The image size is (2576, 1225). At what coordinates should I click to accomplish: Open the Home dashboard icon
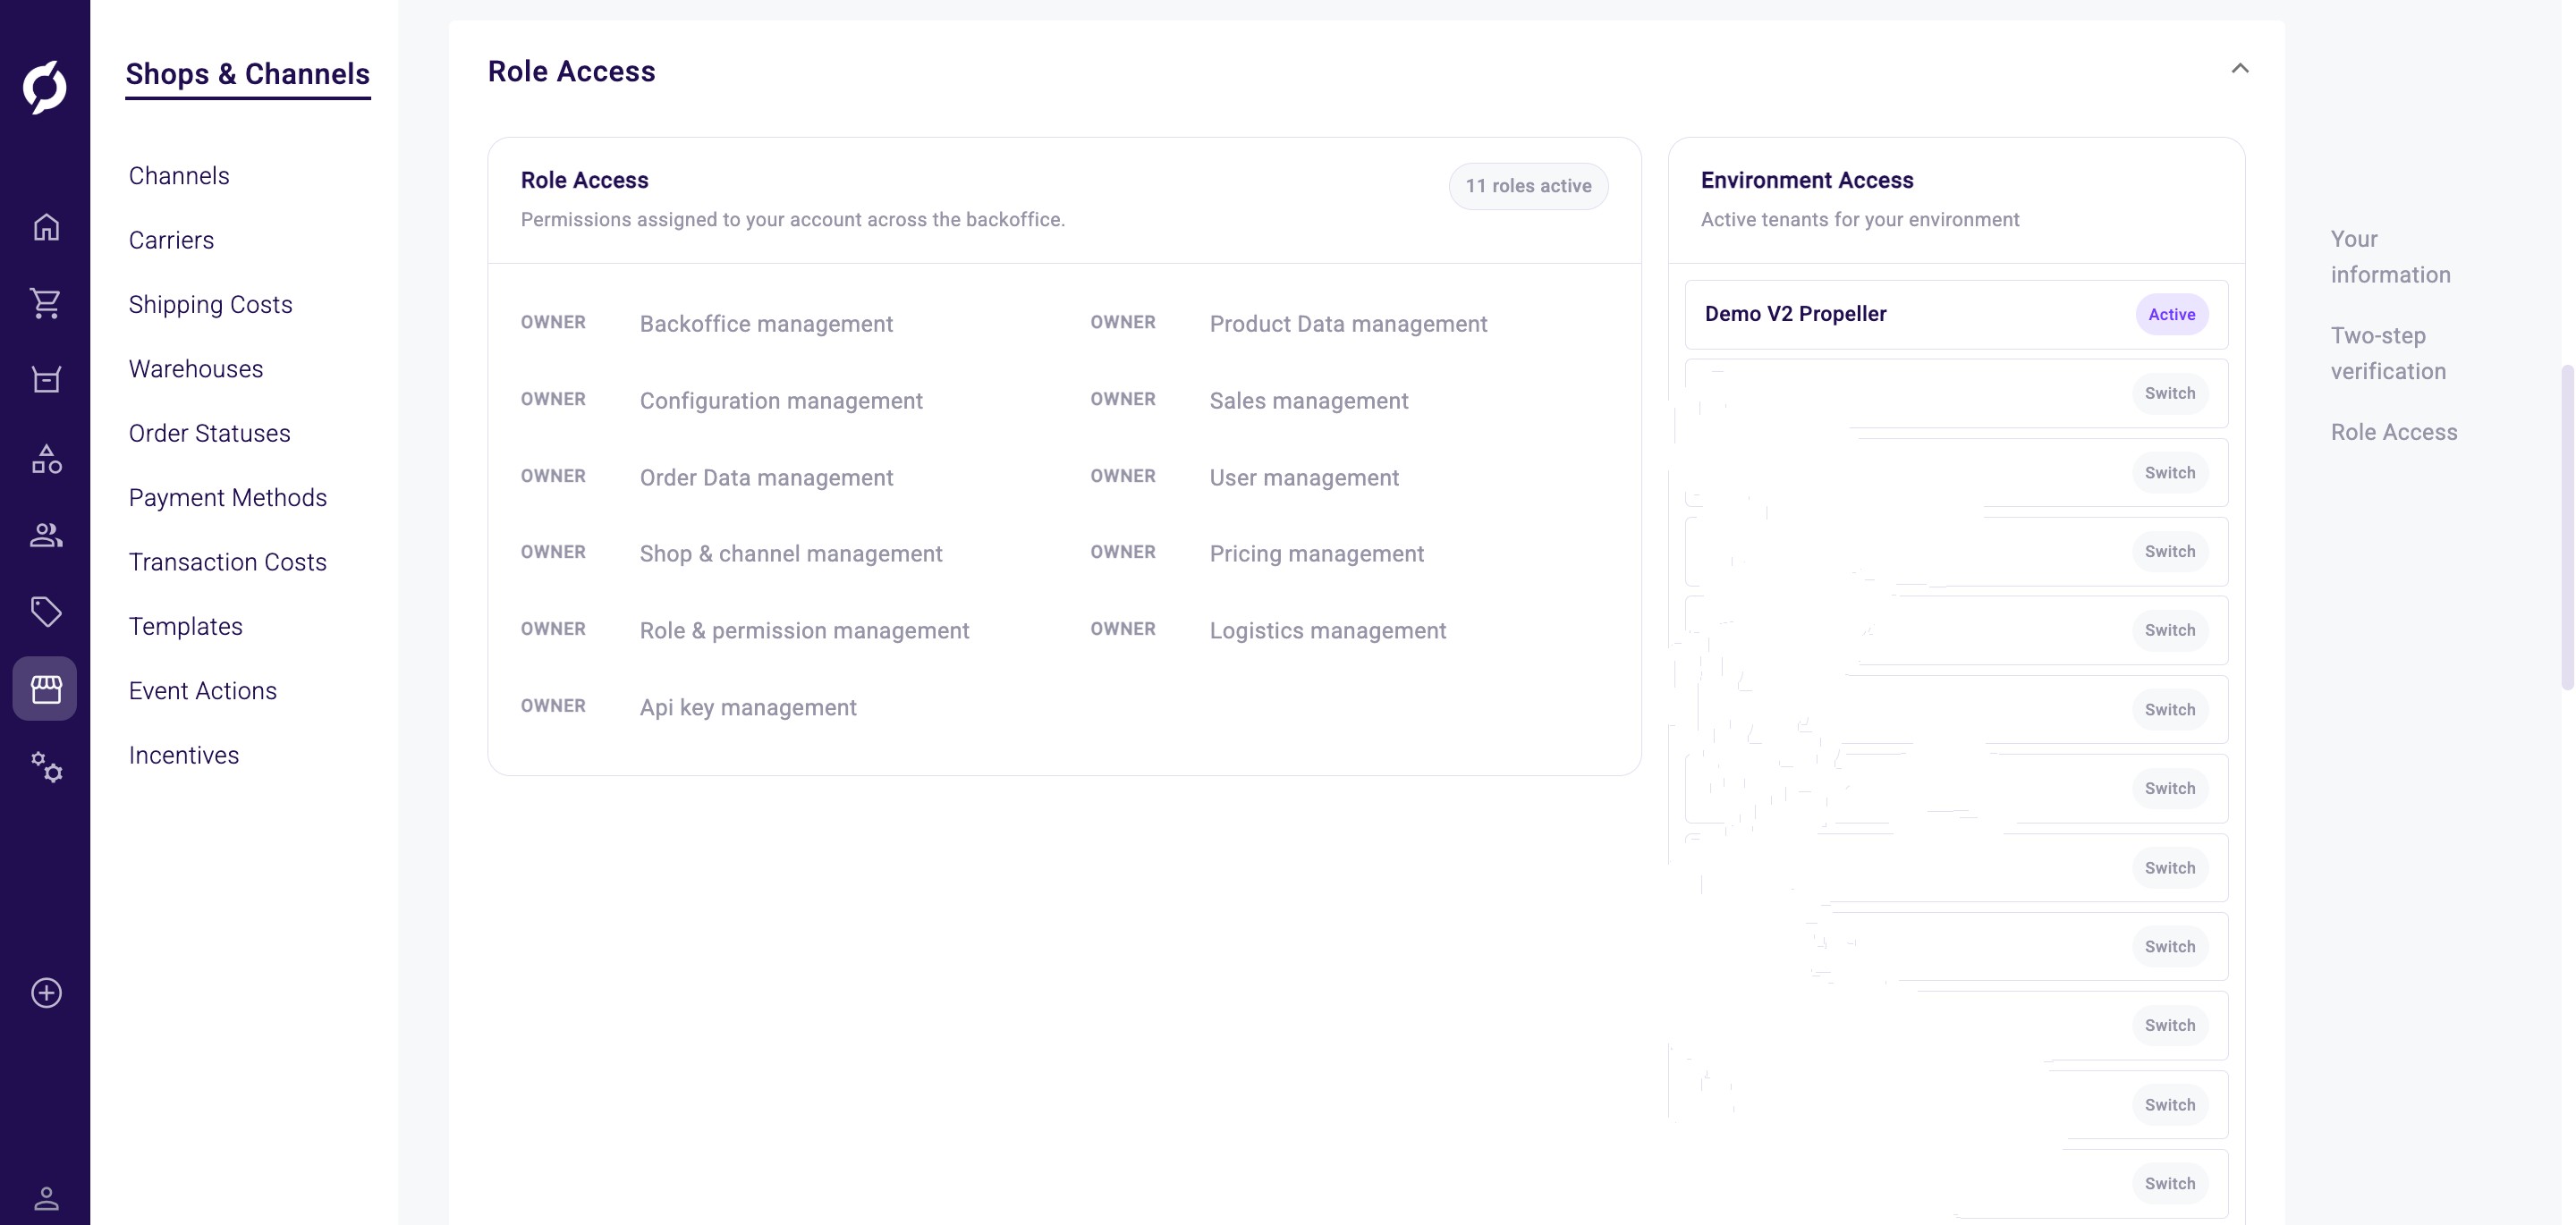coord(46,227)
